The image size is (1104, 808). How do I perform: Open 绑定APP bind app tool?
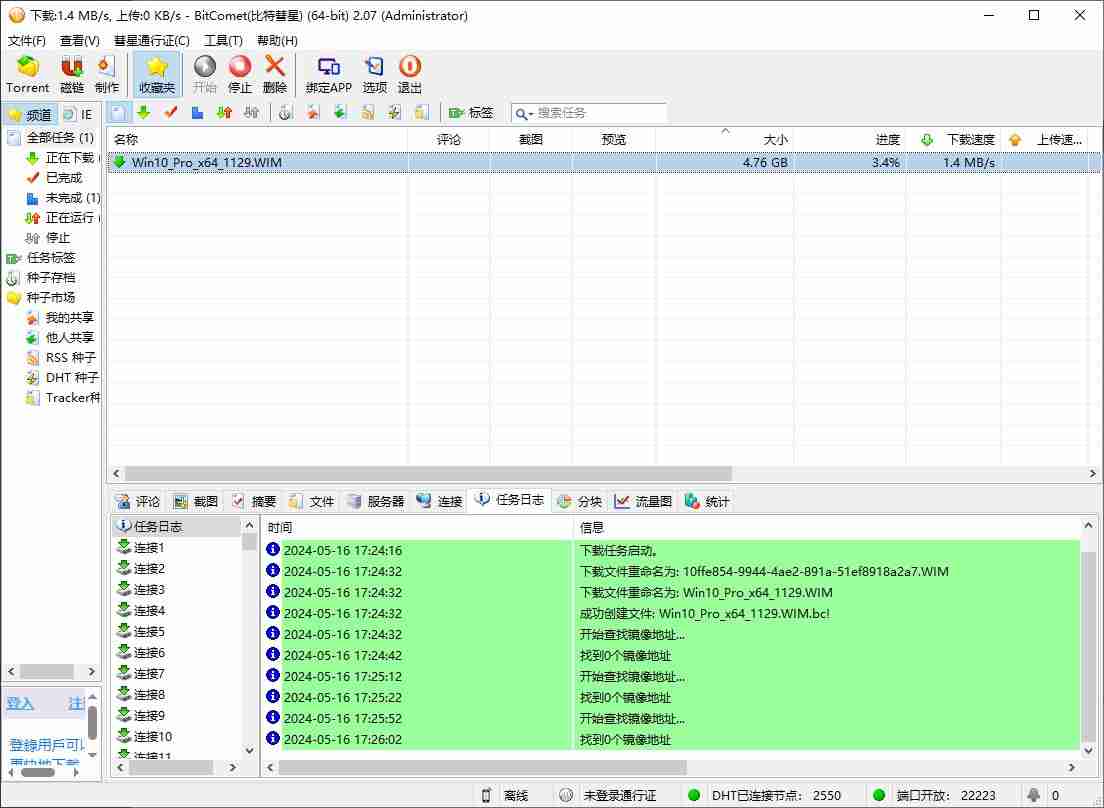coord(329,75)
